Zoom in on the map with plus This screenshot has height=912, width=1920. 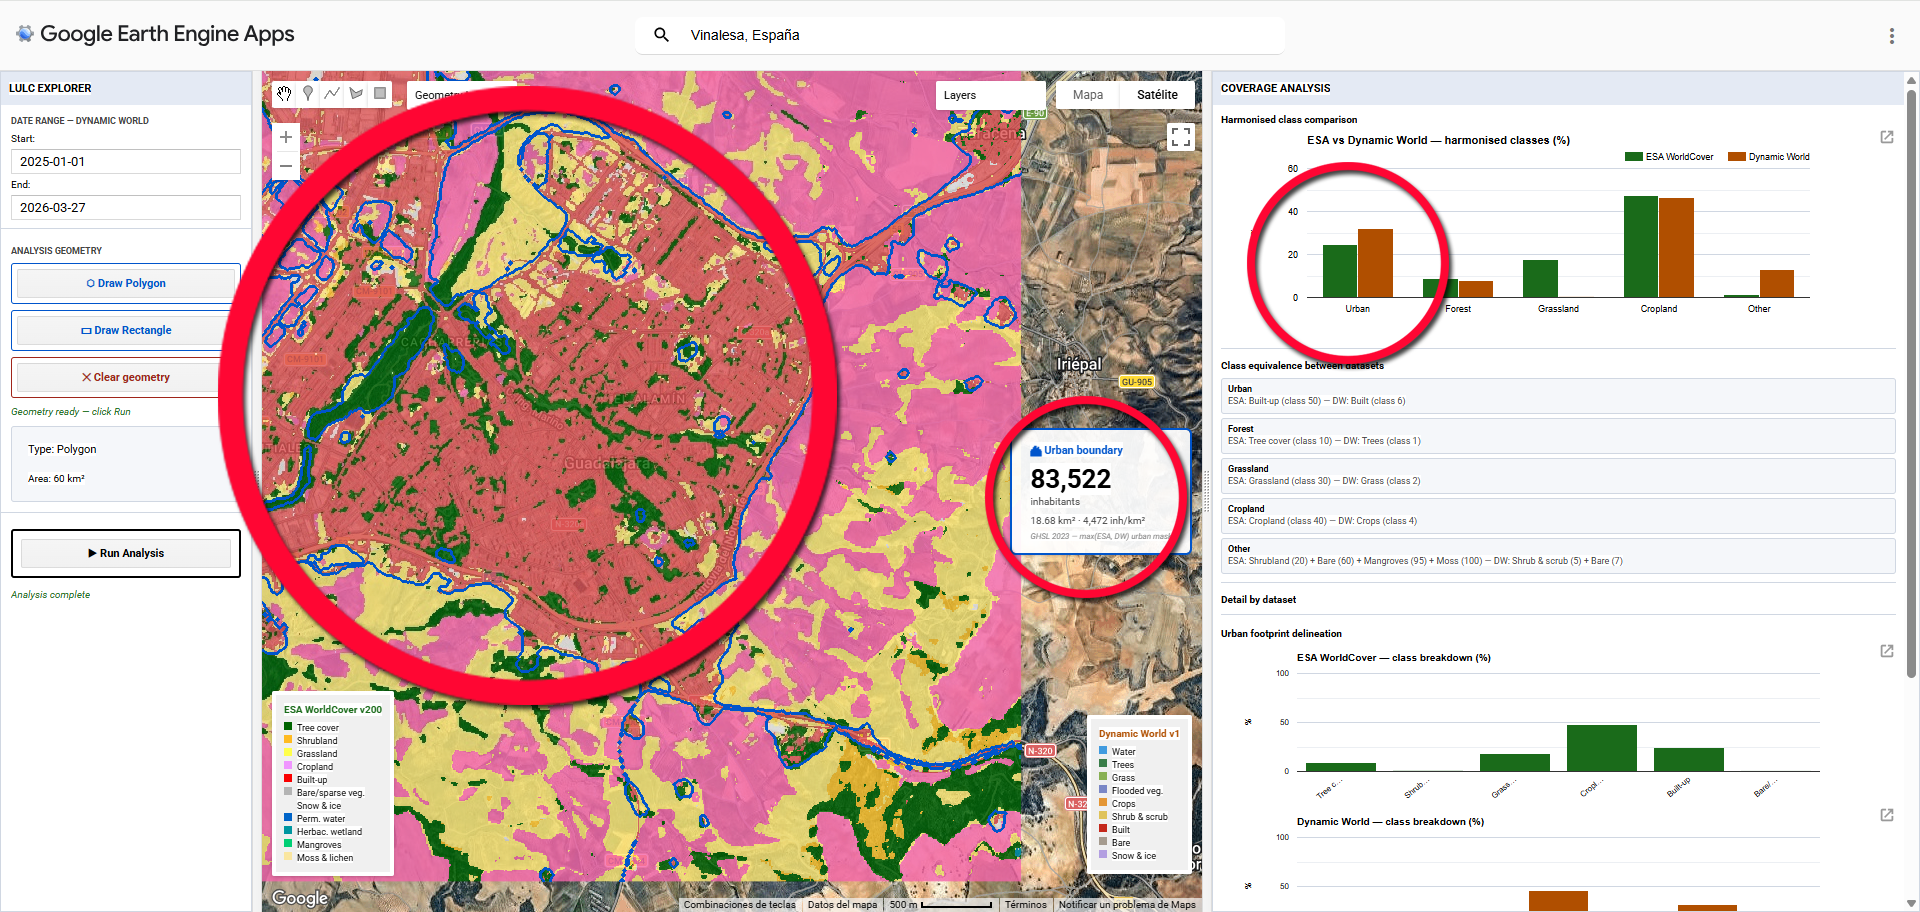click(x=286, y=137)
